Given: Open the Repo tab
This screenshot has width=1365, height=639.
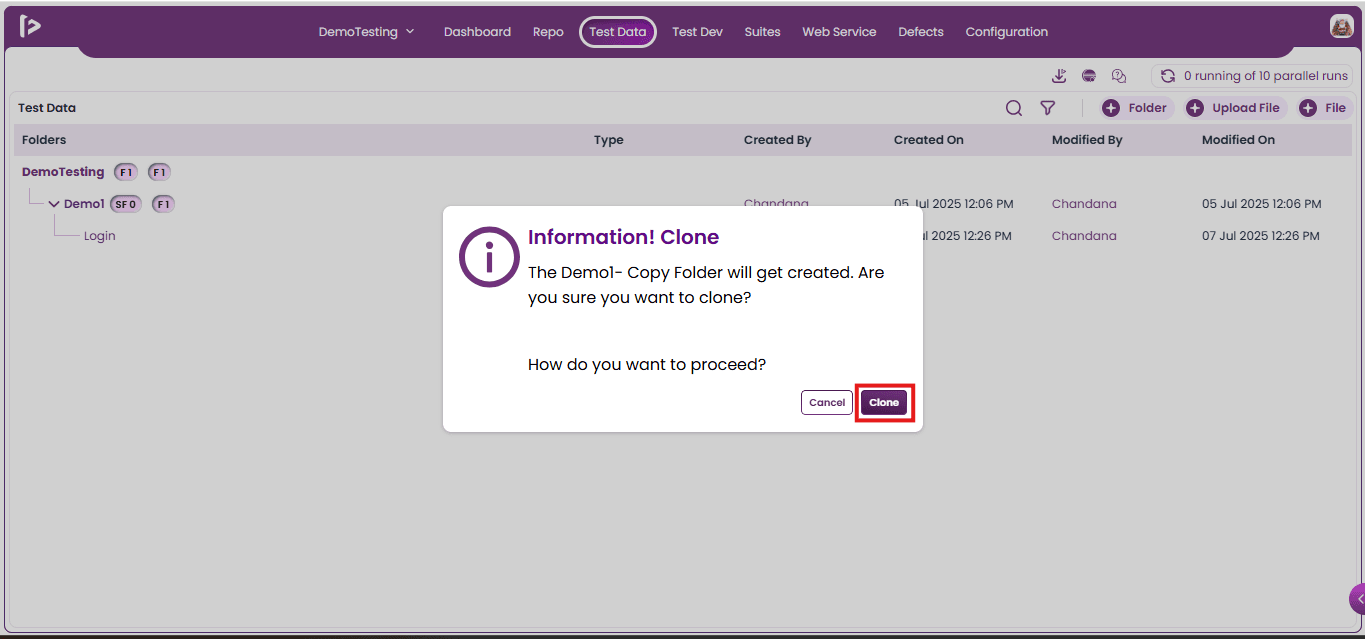Looking at the screenshot, I should 548,32.
